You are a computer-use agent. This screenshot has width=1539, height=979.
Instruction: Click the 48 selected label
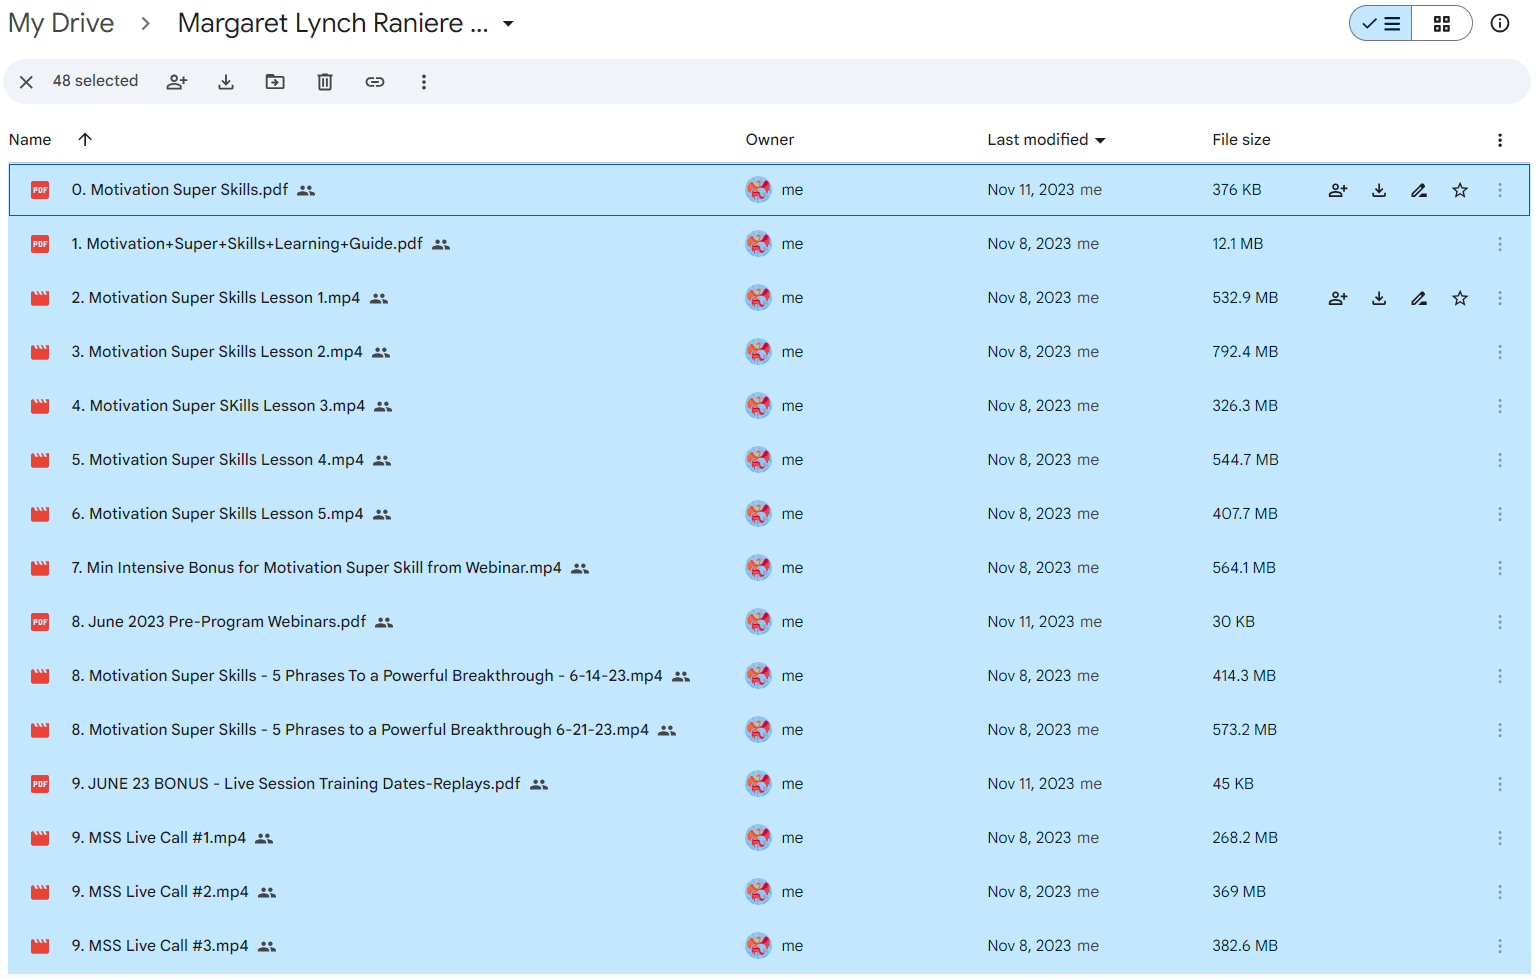[x=95, y=81]
